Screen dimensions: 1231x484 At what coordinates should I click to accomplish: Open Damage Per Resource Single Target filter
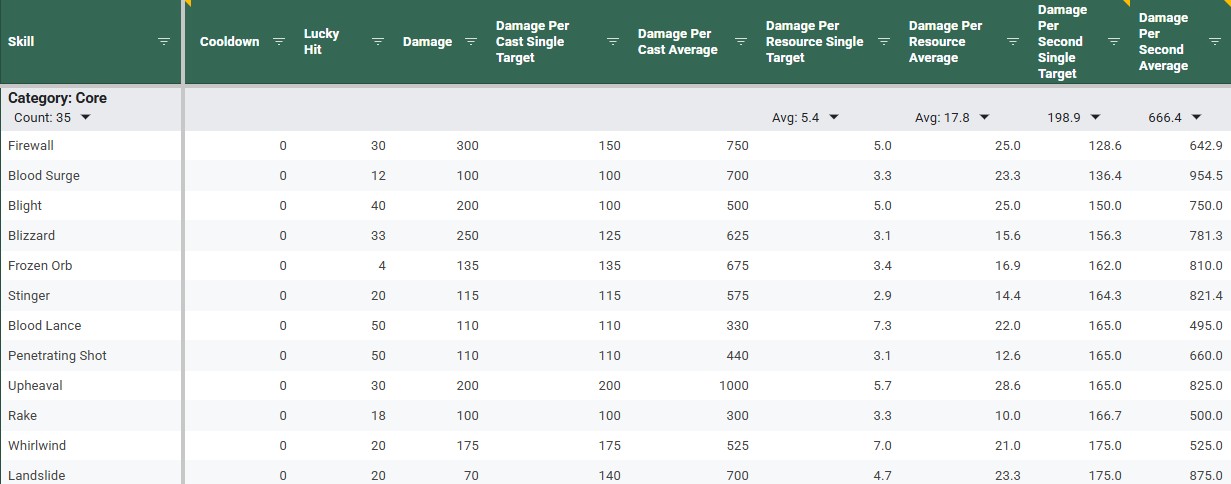click(x=884, y=42)
